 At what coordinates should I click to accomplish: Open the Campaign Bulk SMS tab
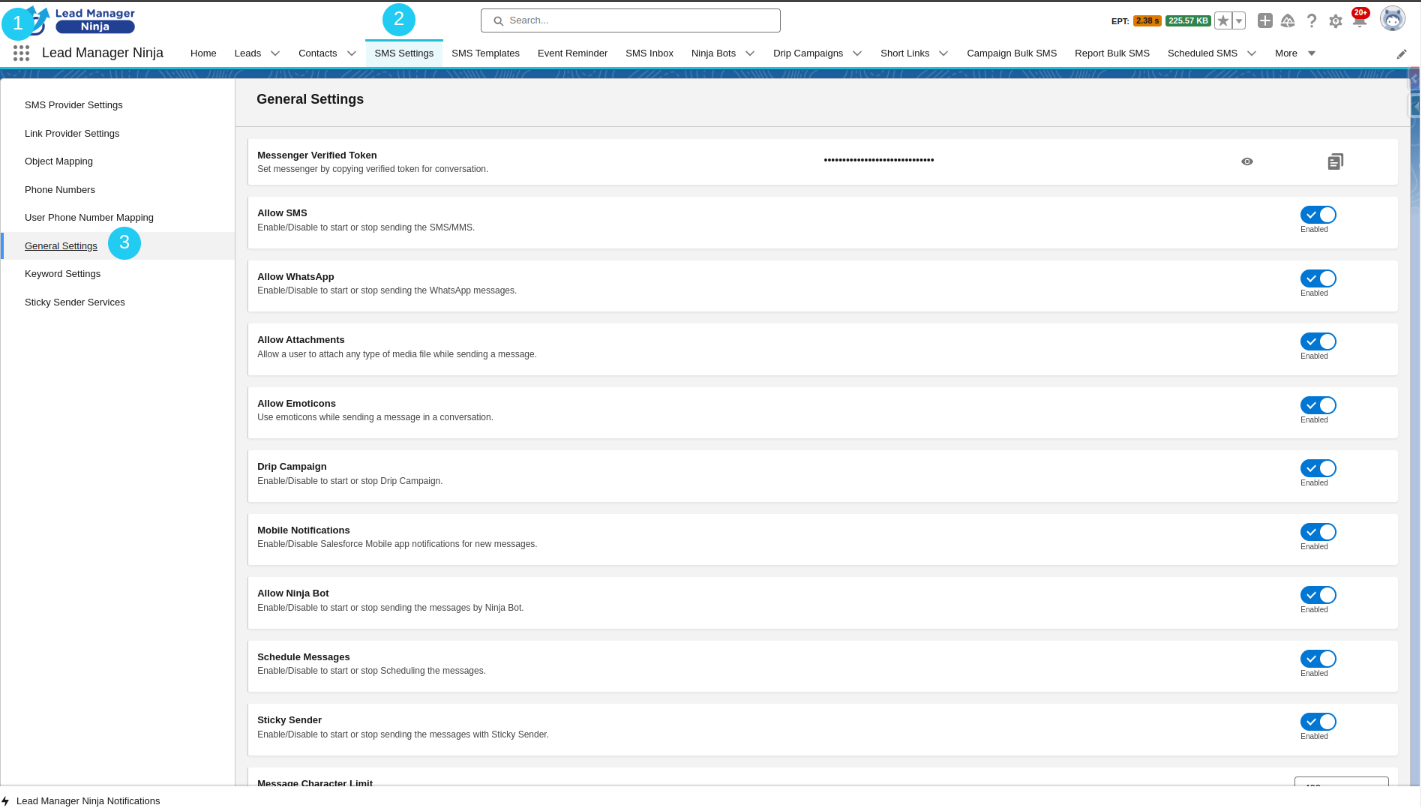[x=1011, y=53]
